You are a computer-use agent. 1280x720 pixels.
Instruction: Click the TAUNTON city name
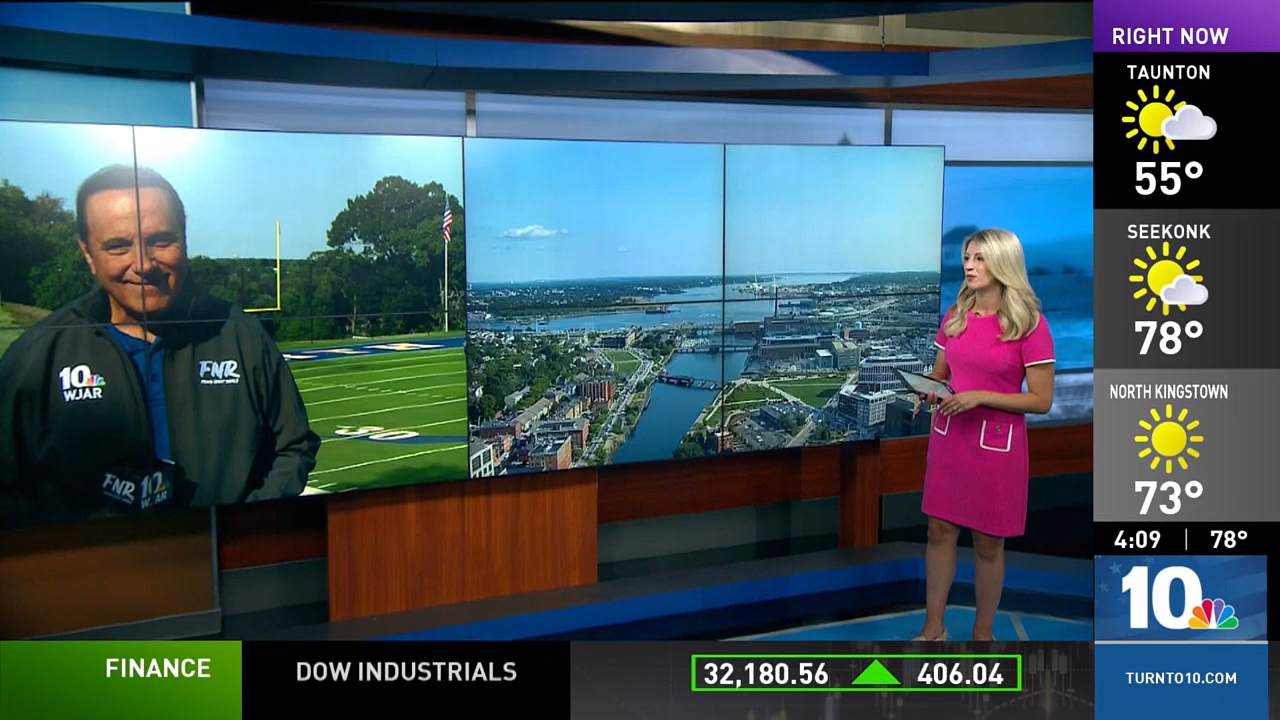pyautogui.click(x=1168, y=72)
